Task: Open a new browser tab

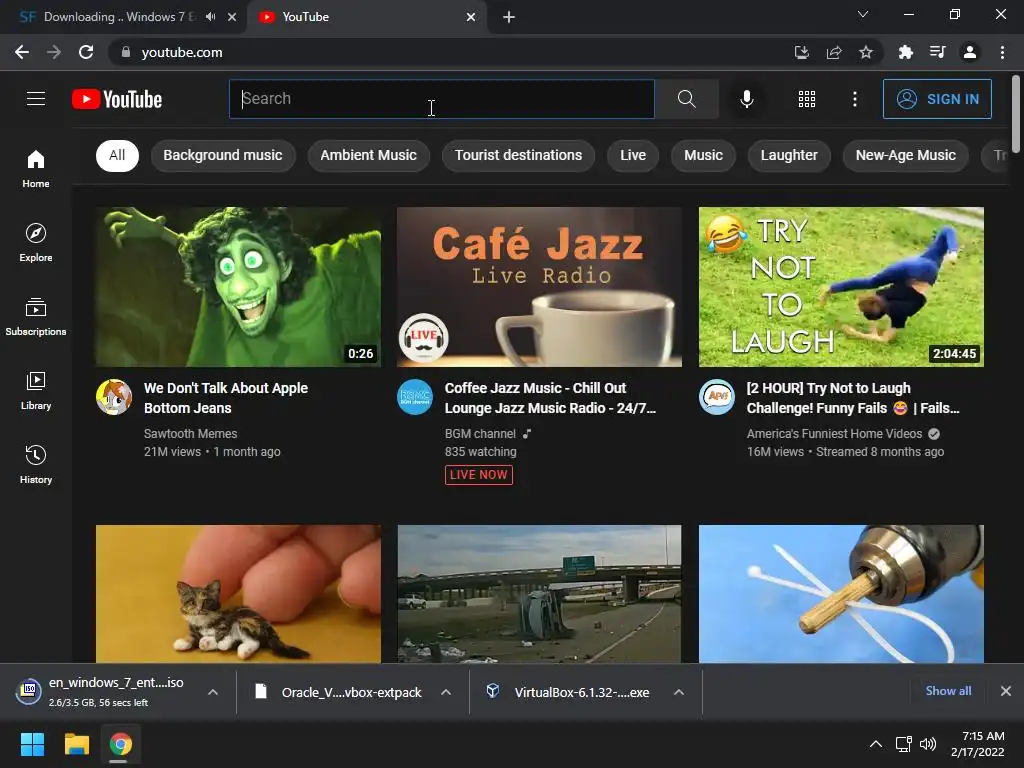Action: pos(509,17)
